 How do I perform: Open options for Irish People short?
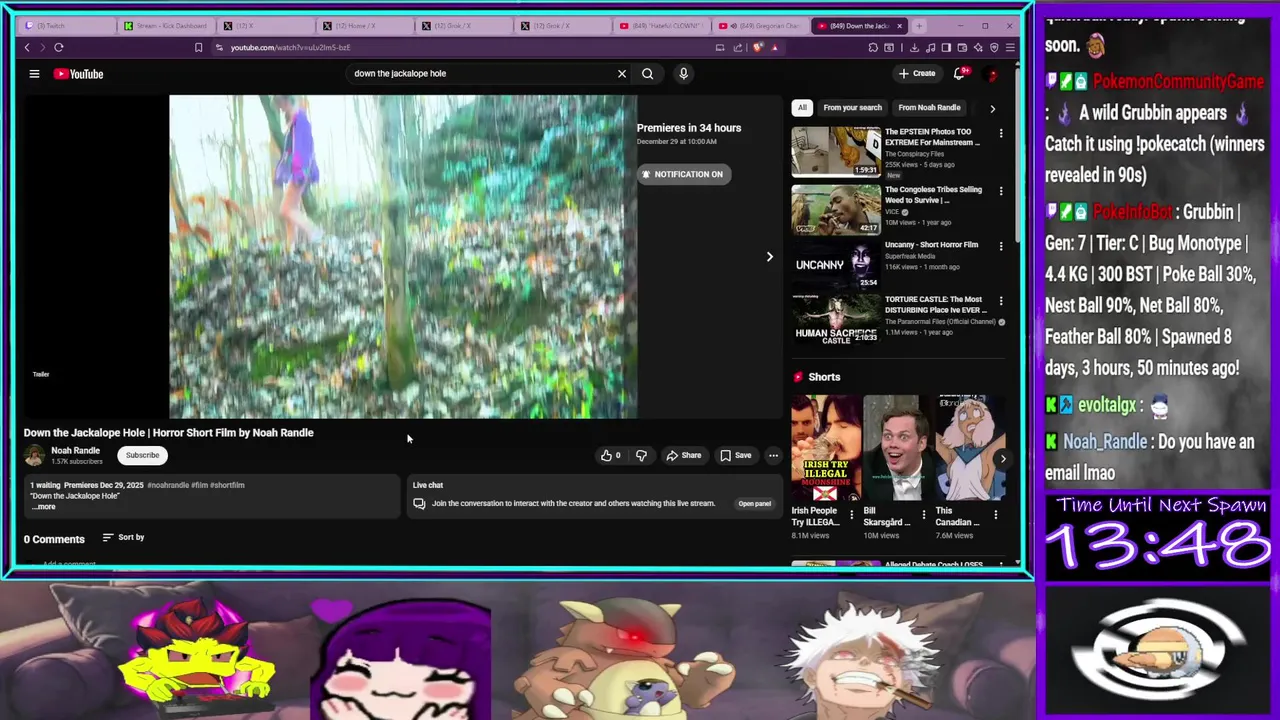tap(852, 515)
